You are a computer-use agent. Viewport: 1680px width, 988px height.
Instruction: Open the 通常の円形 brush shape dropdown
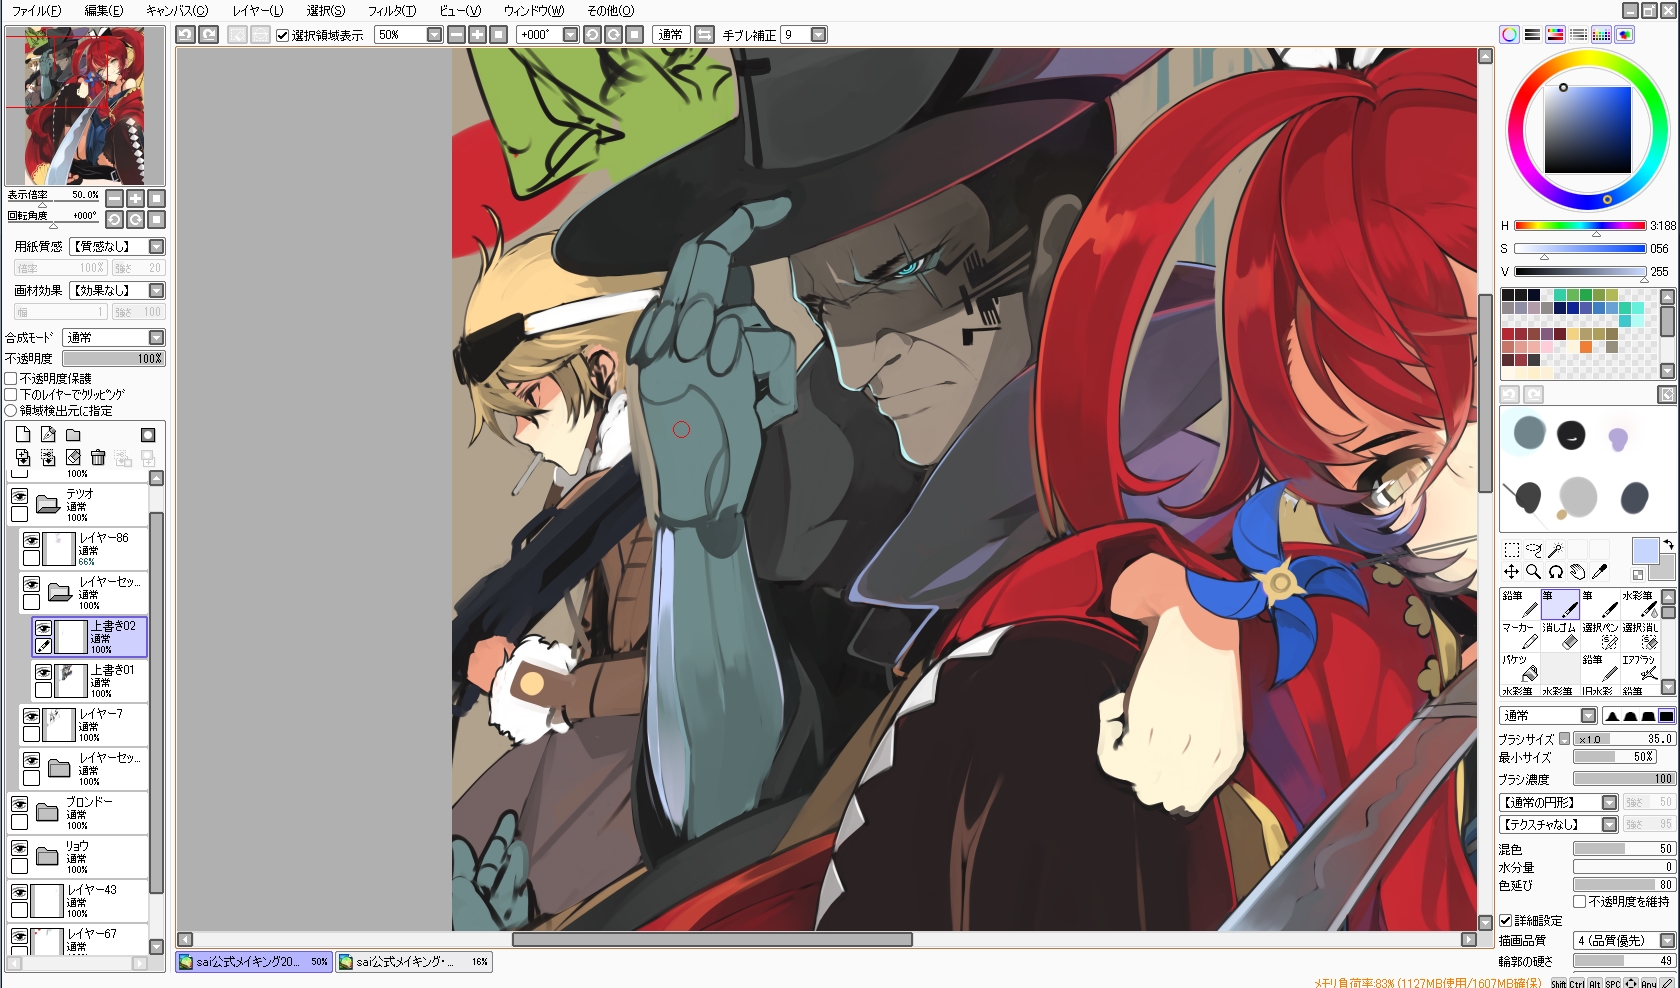pos(1609,803)
